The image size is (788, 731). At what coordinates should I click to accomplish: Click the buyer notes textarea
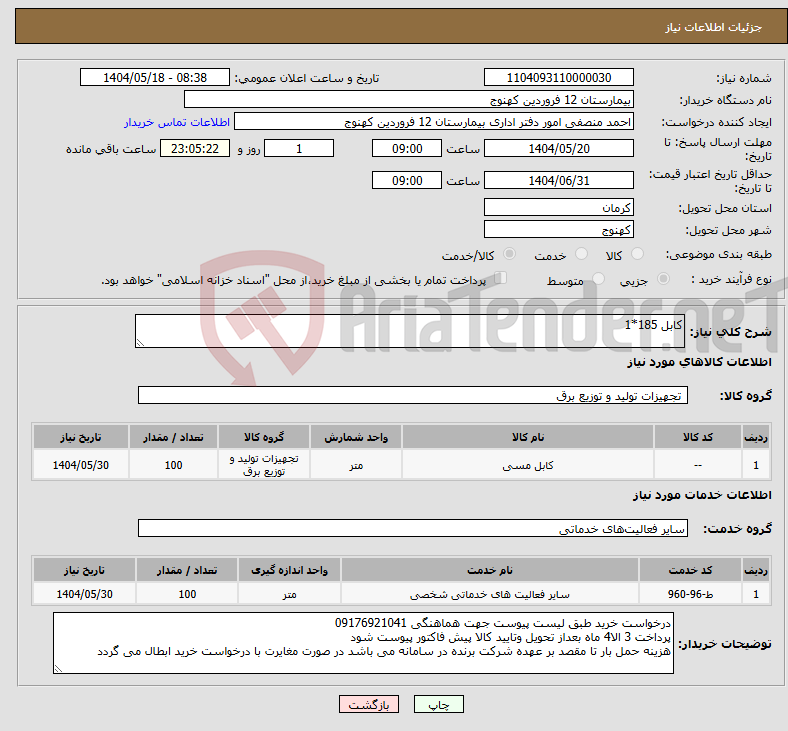click(363, 643)
